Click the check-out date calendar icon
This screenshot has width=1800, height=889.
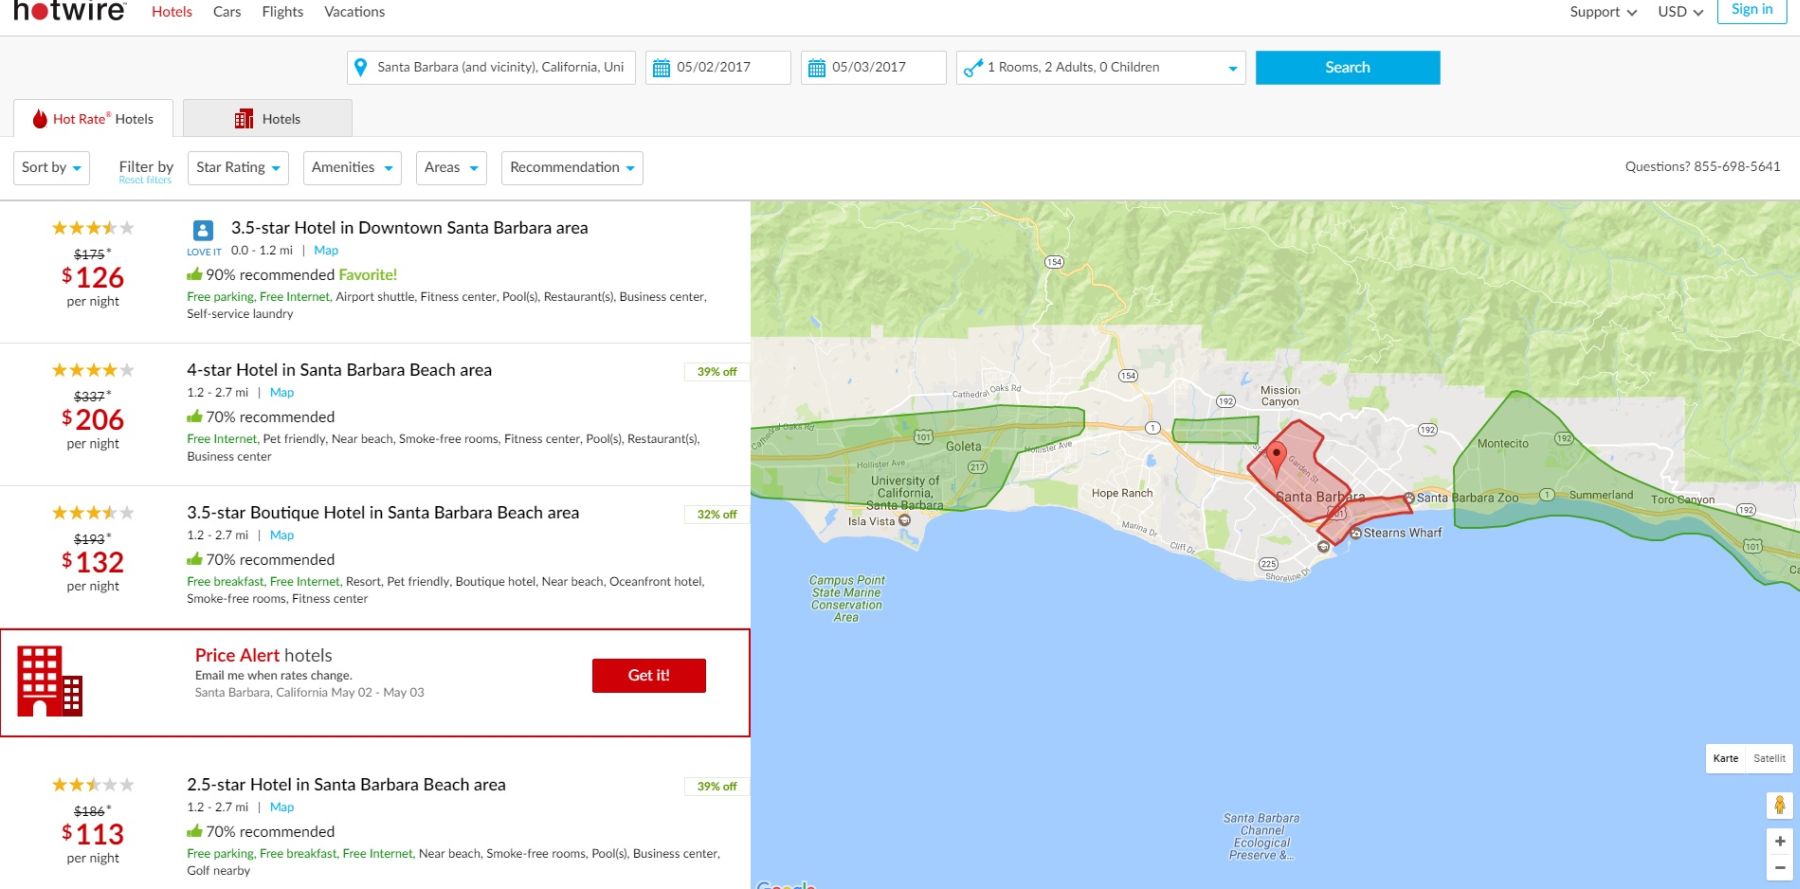(817, 68)
